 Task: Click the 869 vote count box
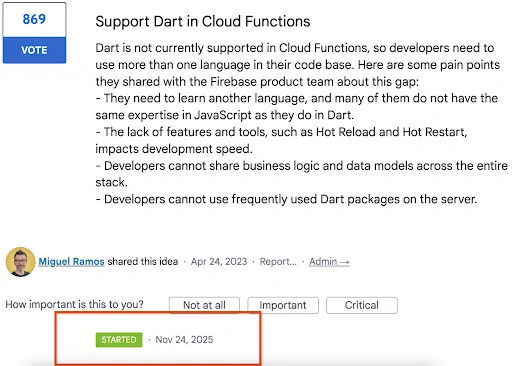point(34,19)
